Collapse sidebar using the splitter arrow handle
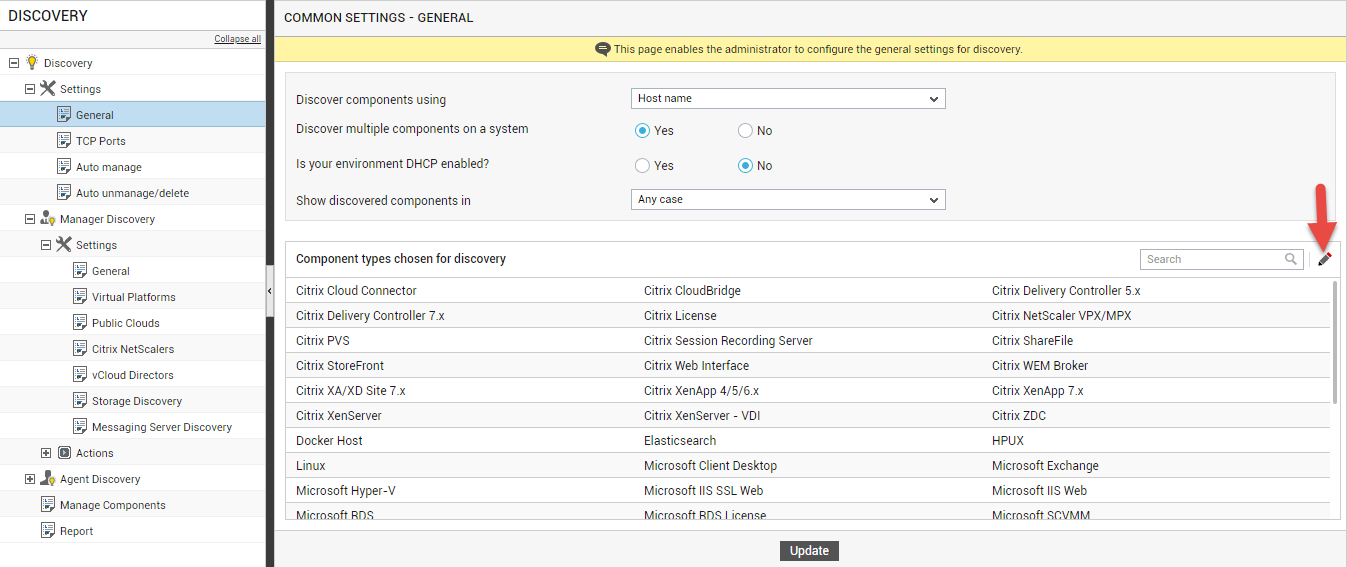Viewport: 1347px width, 567px height. tap(270, 290)
